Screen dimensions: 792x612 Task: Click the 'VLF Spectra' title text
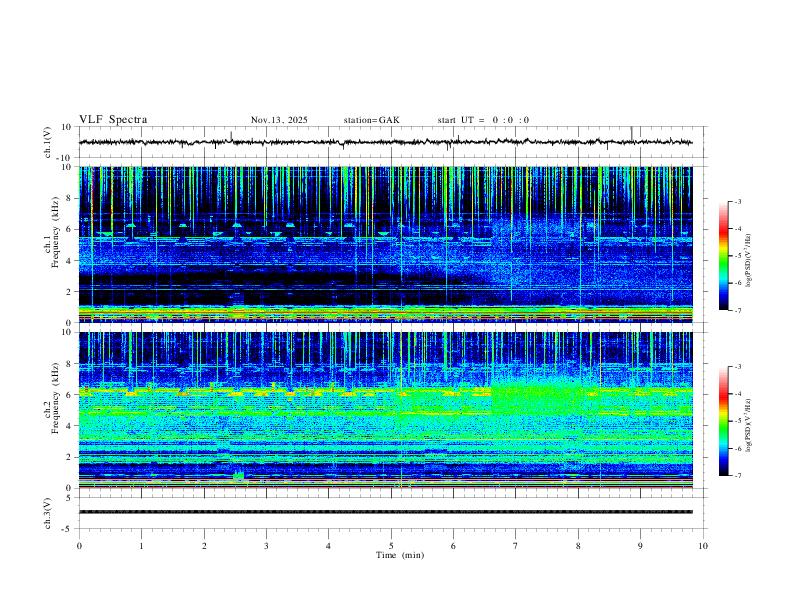[113, 120]
